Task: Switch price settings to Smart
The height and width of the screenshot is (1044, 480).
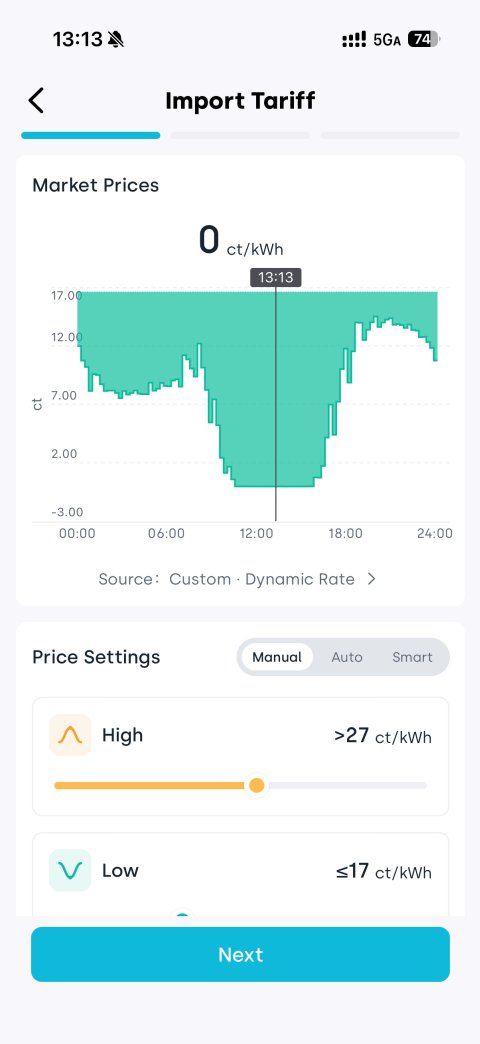Action: [x=412, y=657]
